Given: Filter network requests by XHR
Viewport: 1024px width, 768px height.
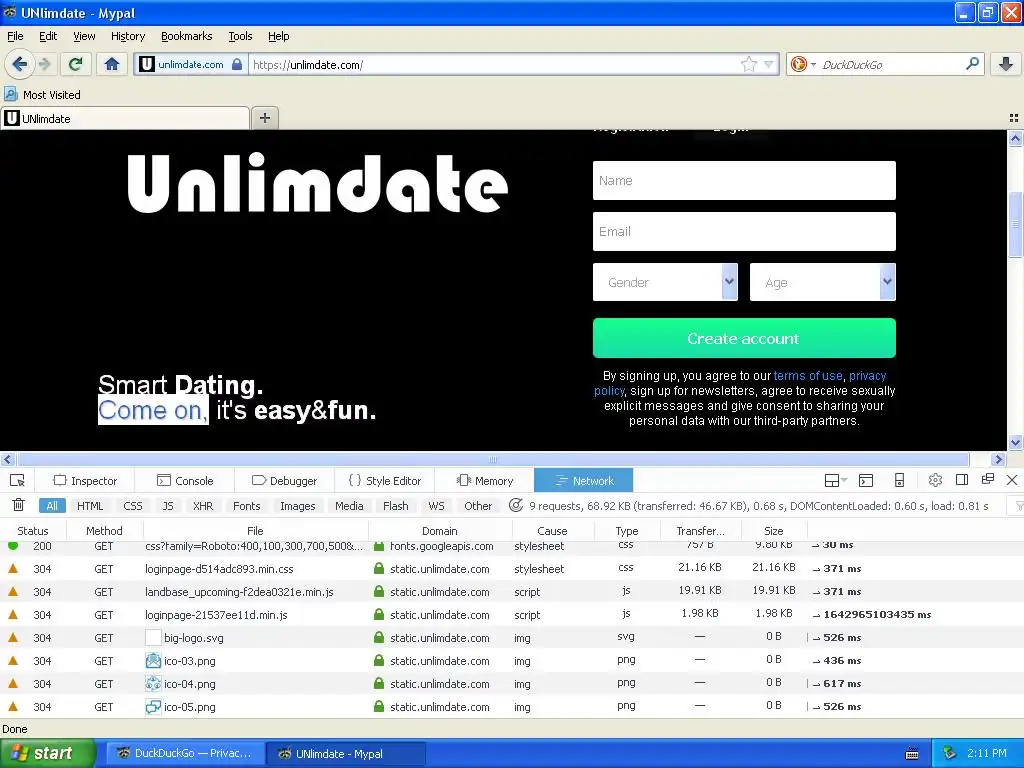Looking at the screenshot, I should click(x=203, y=505).
